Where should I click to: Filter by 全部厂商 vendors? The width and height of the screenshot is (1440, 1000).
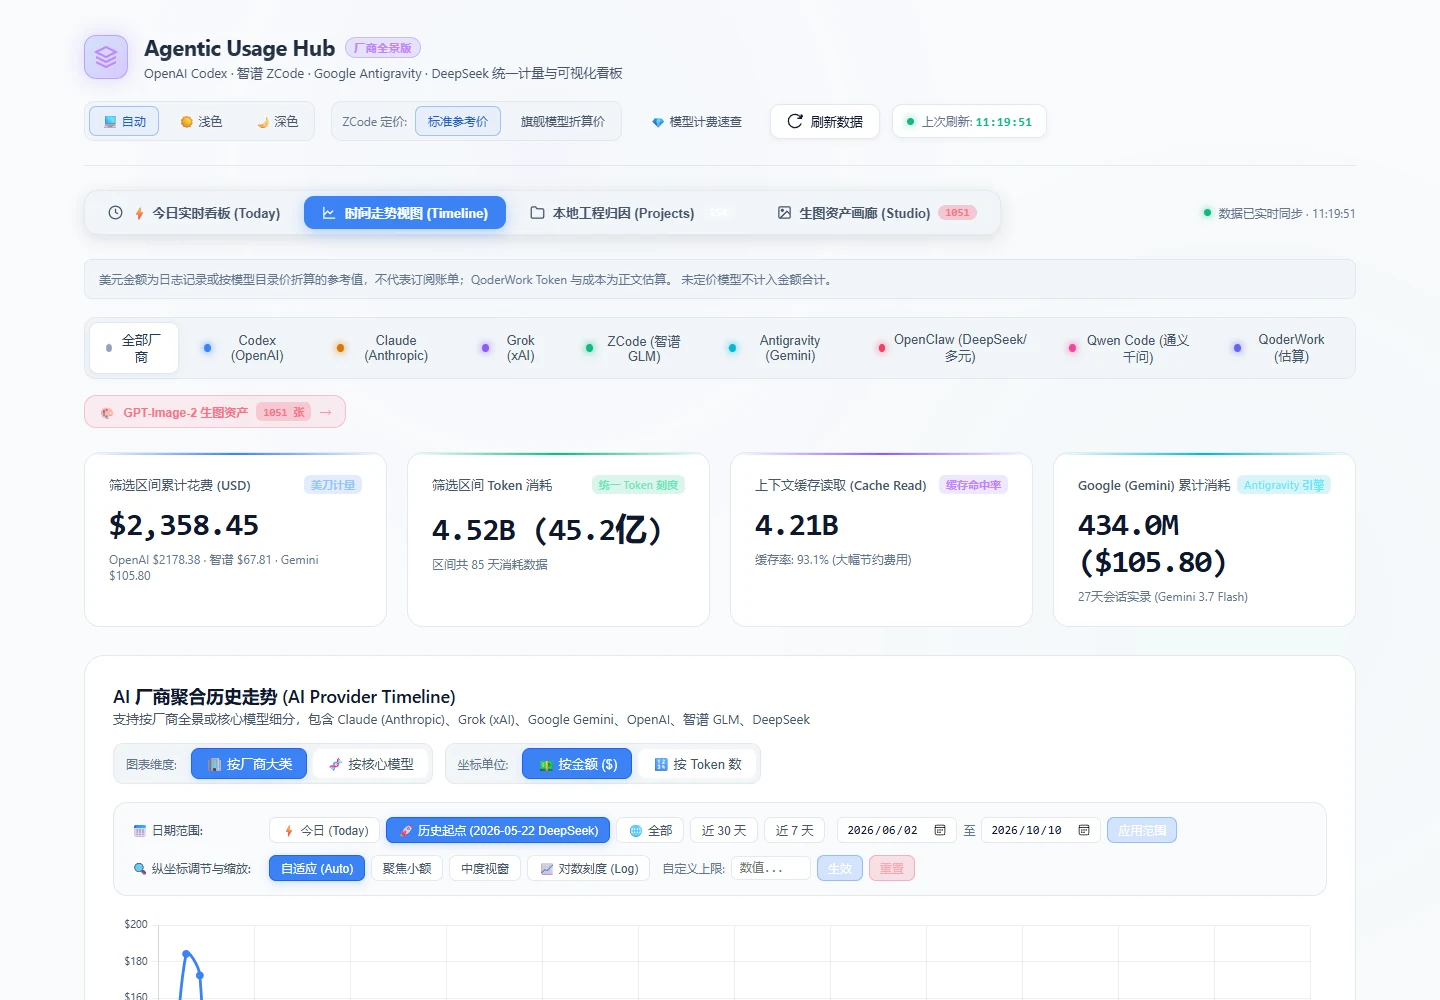click(134, 348)
